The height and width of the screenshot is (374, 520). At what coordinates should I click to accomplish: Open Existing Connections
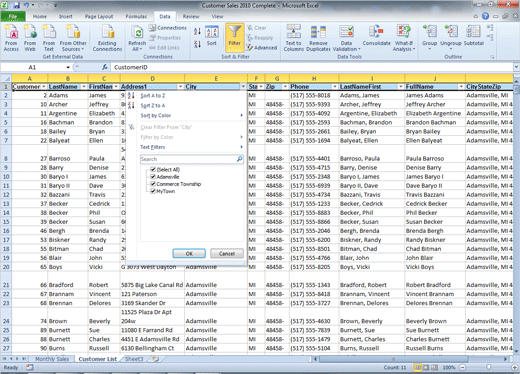(x=107, y=38)
